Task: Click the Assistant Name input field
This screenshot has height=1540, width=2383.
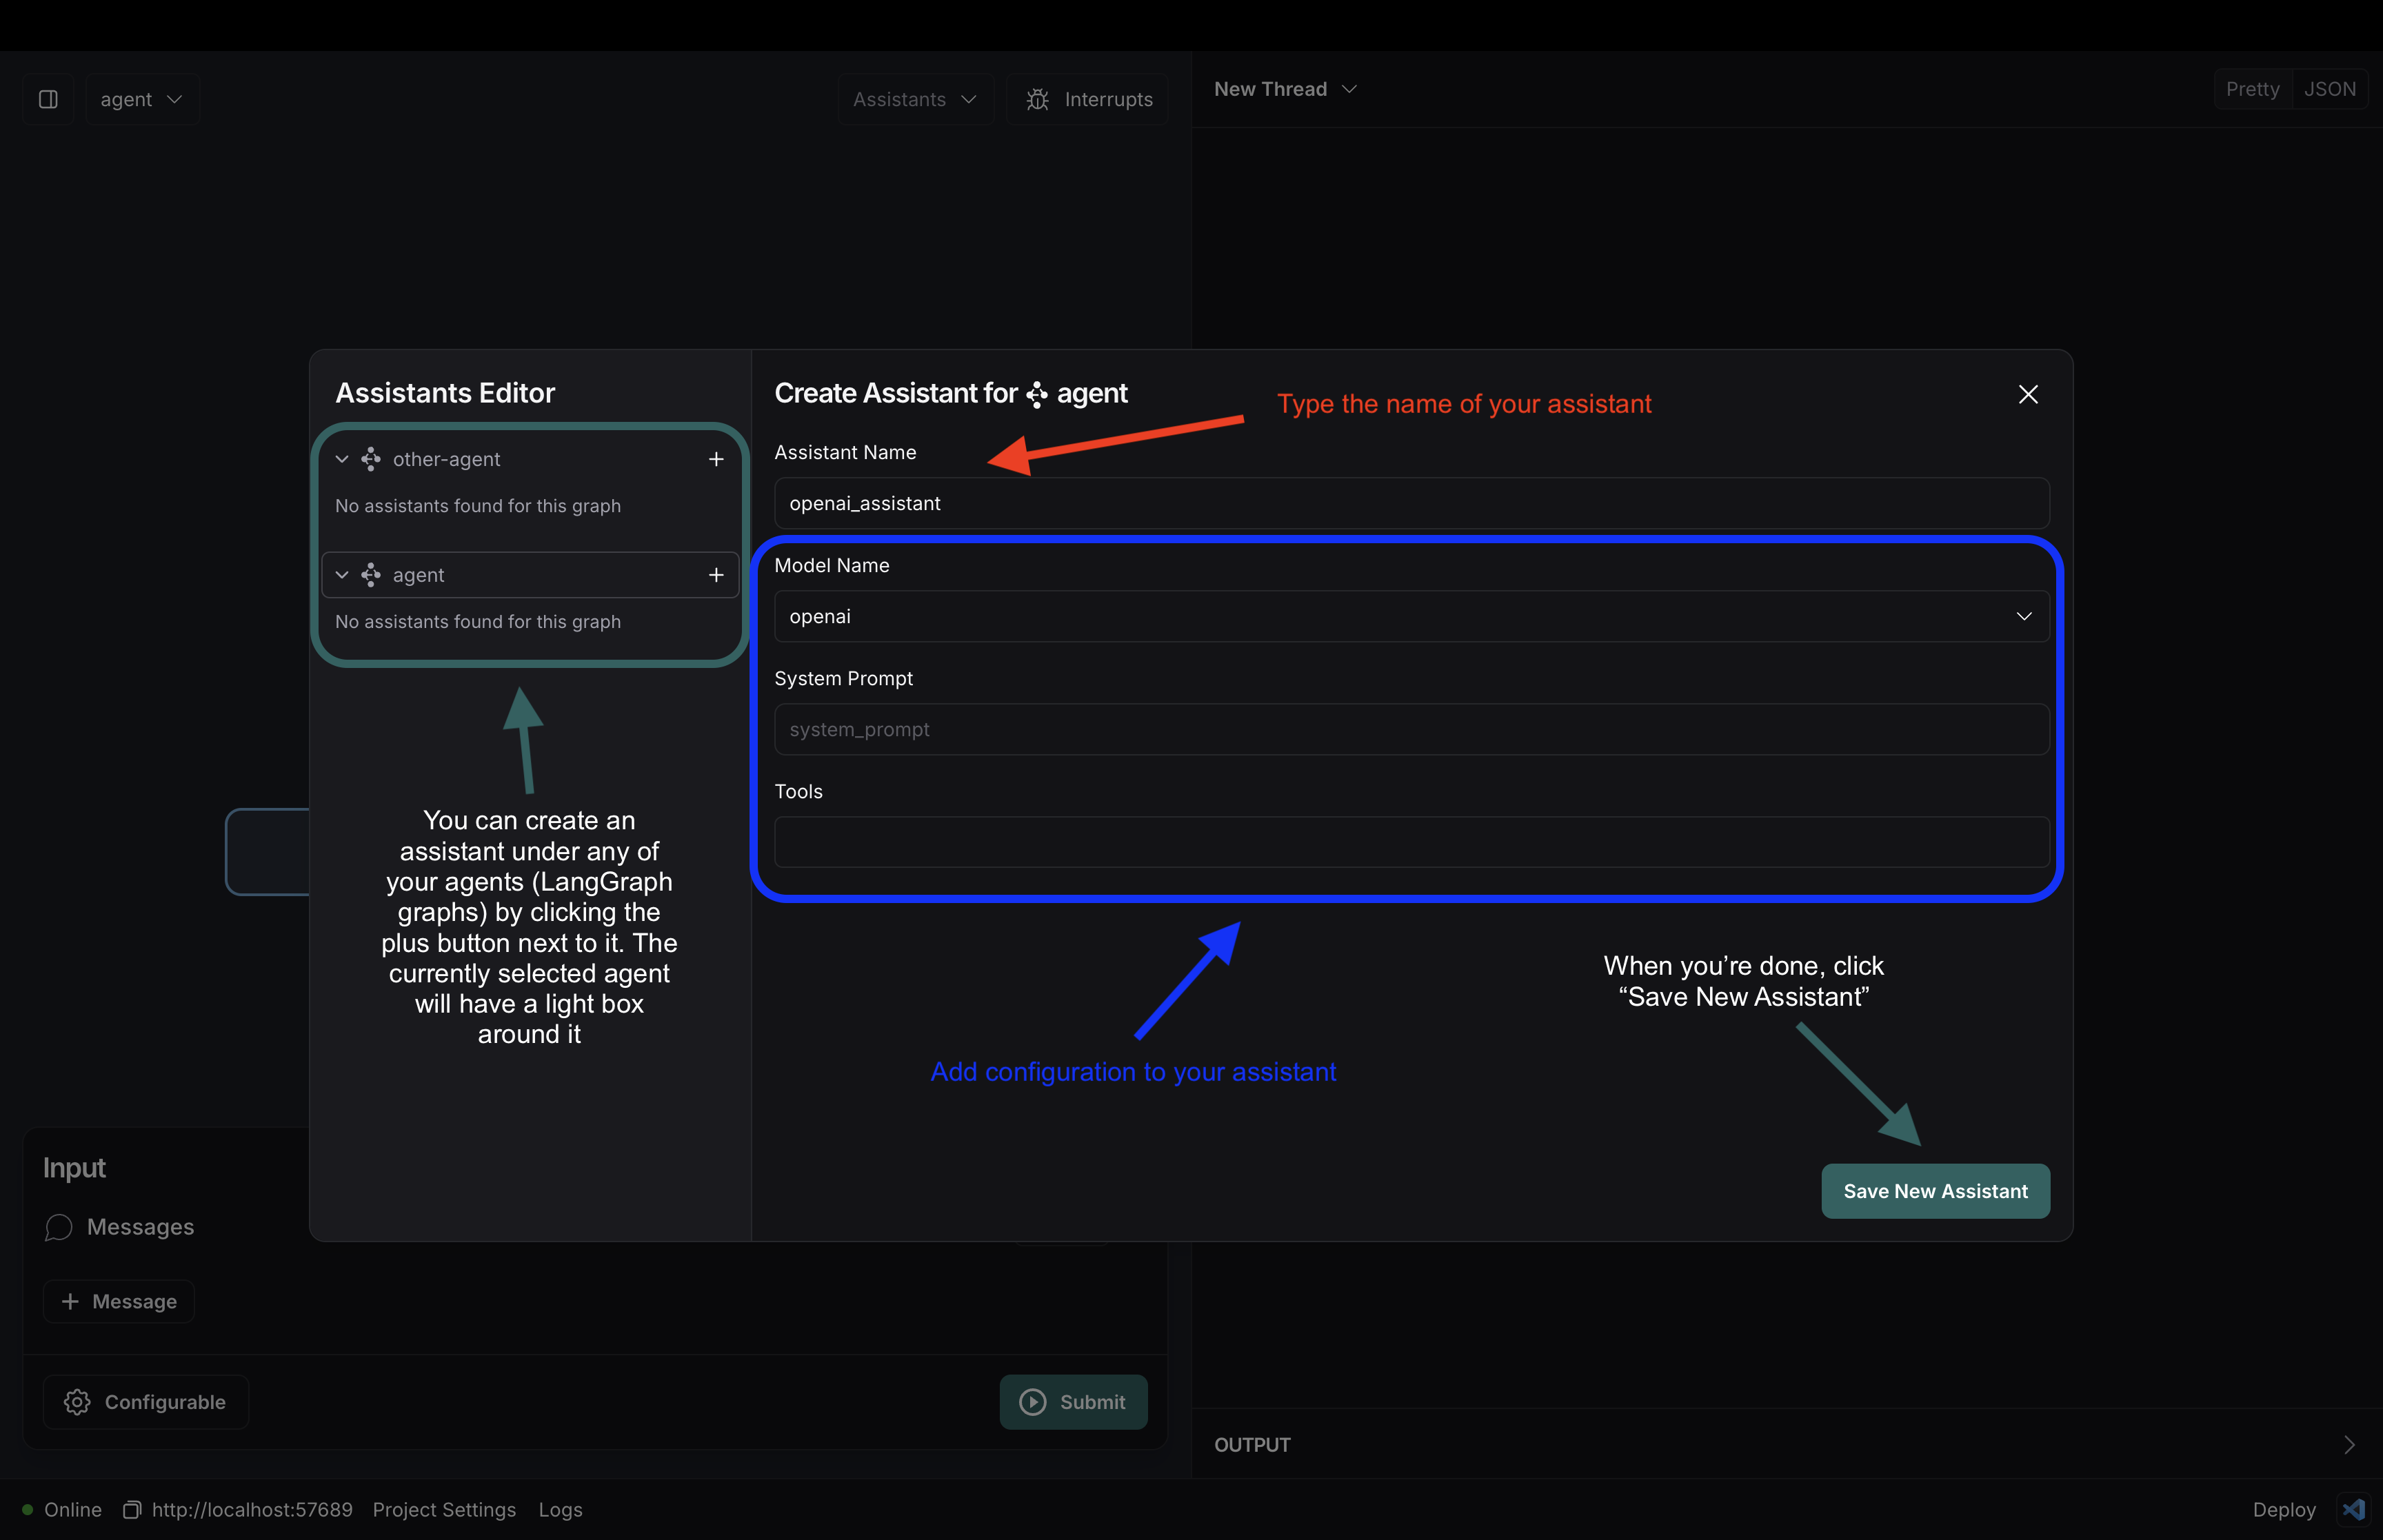Action: (1411, 503)
